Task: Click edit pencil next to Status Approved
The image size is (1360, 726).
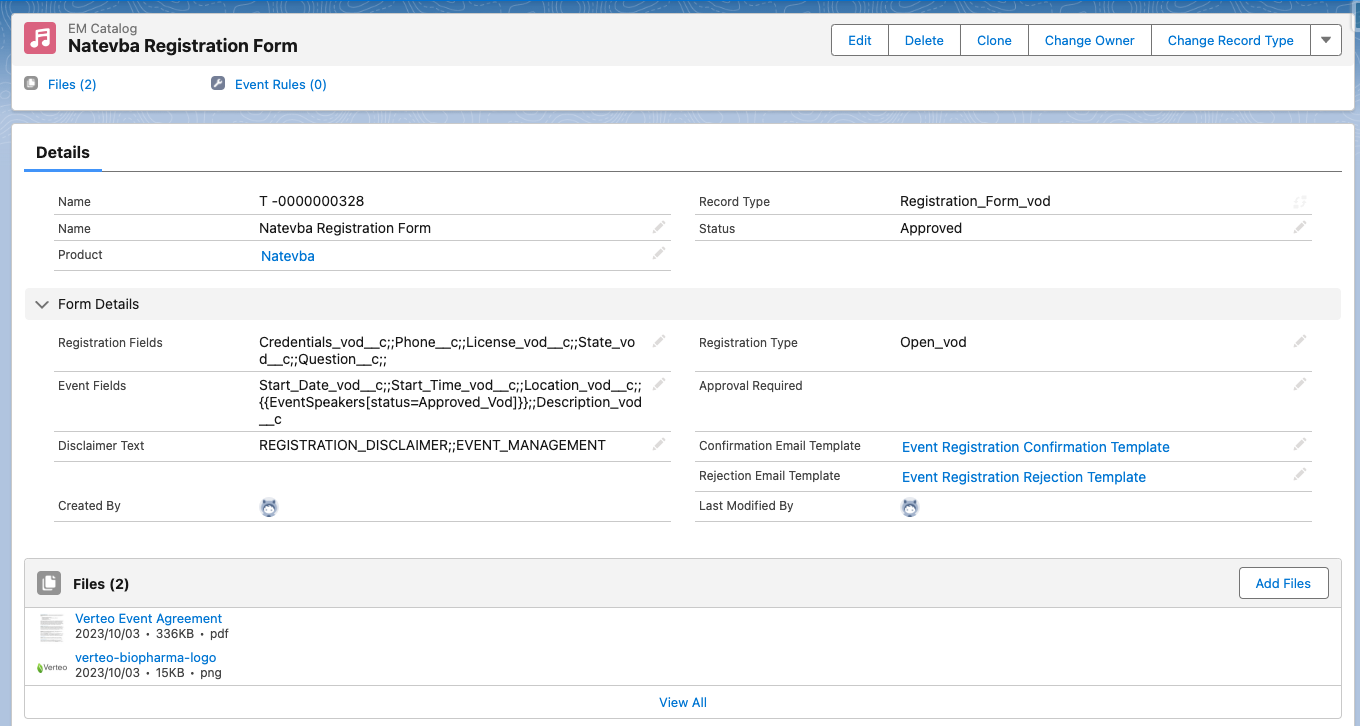Action: tap(1299, 227)
